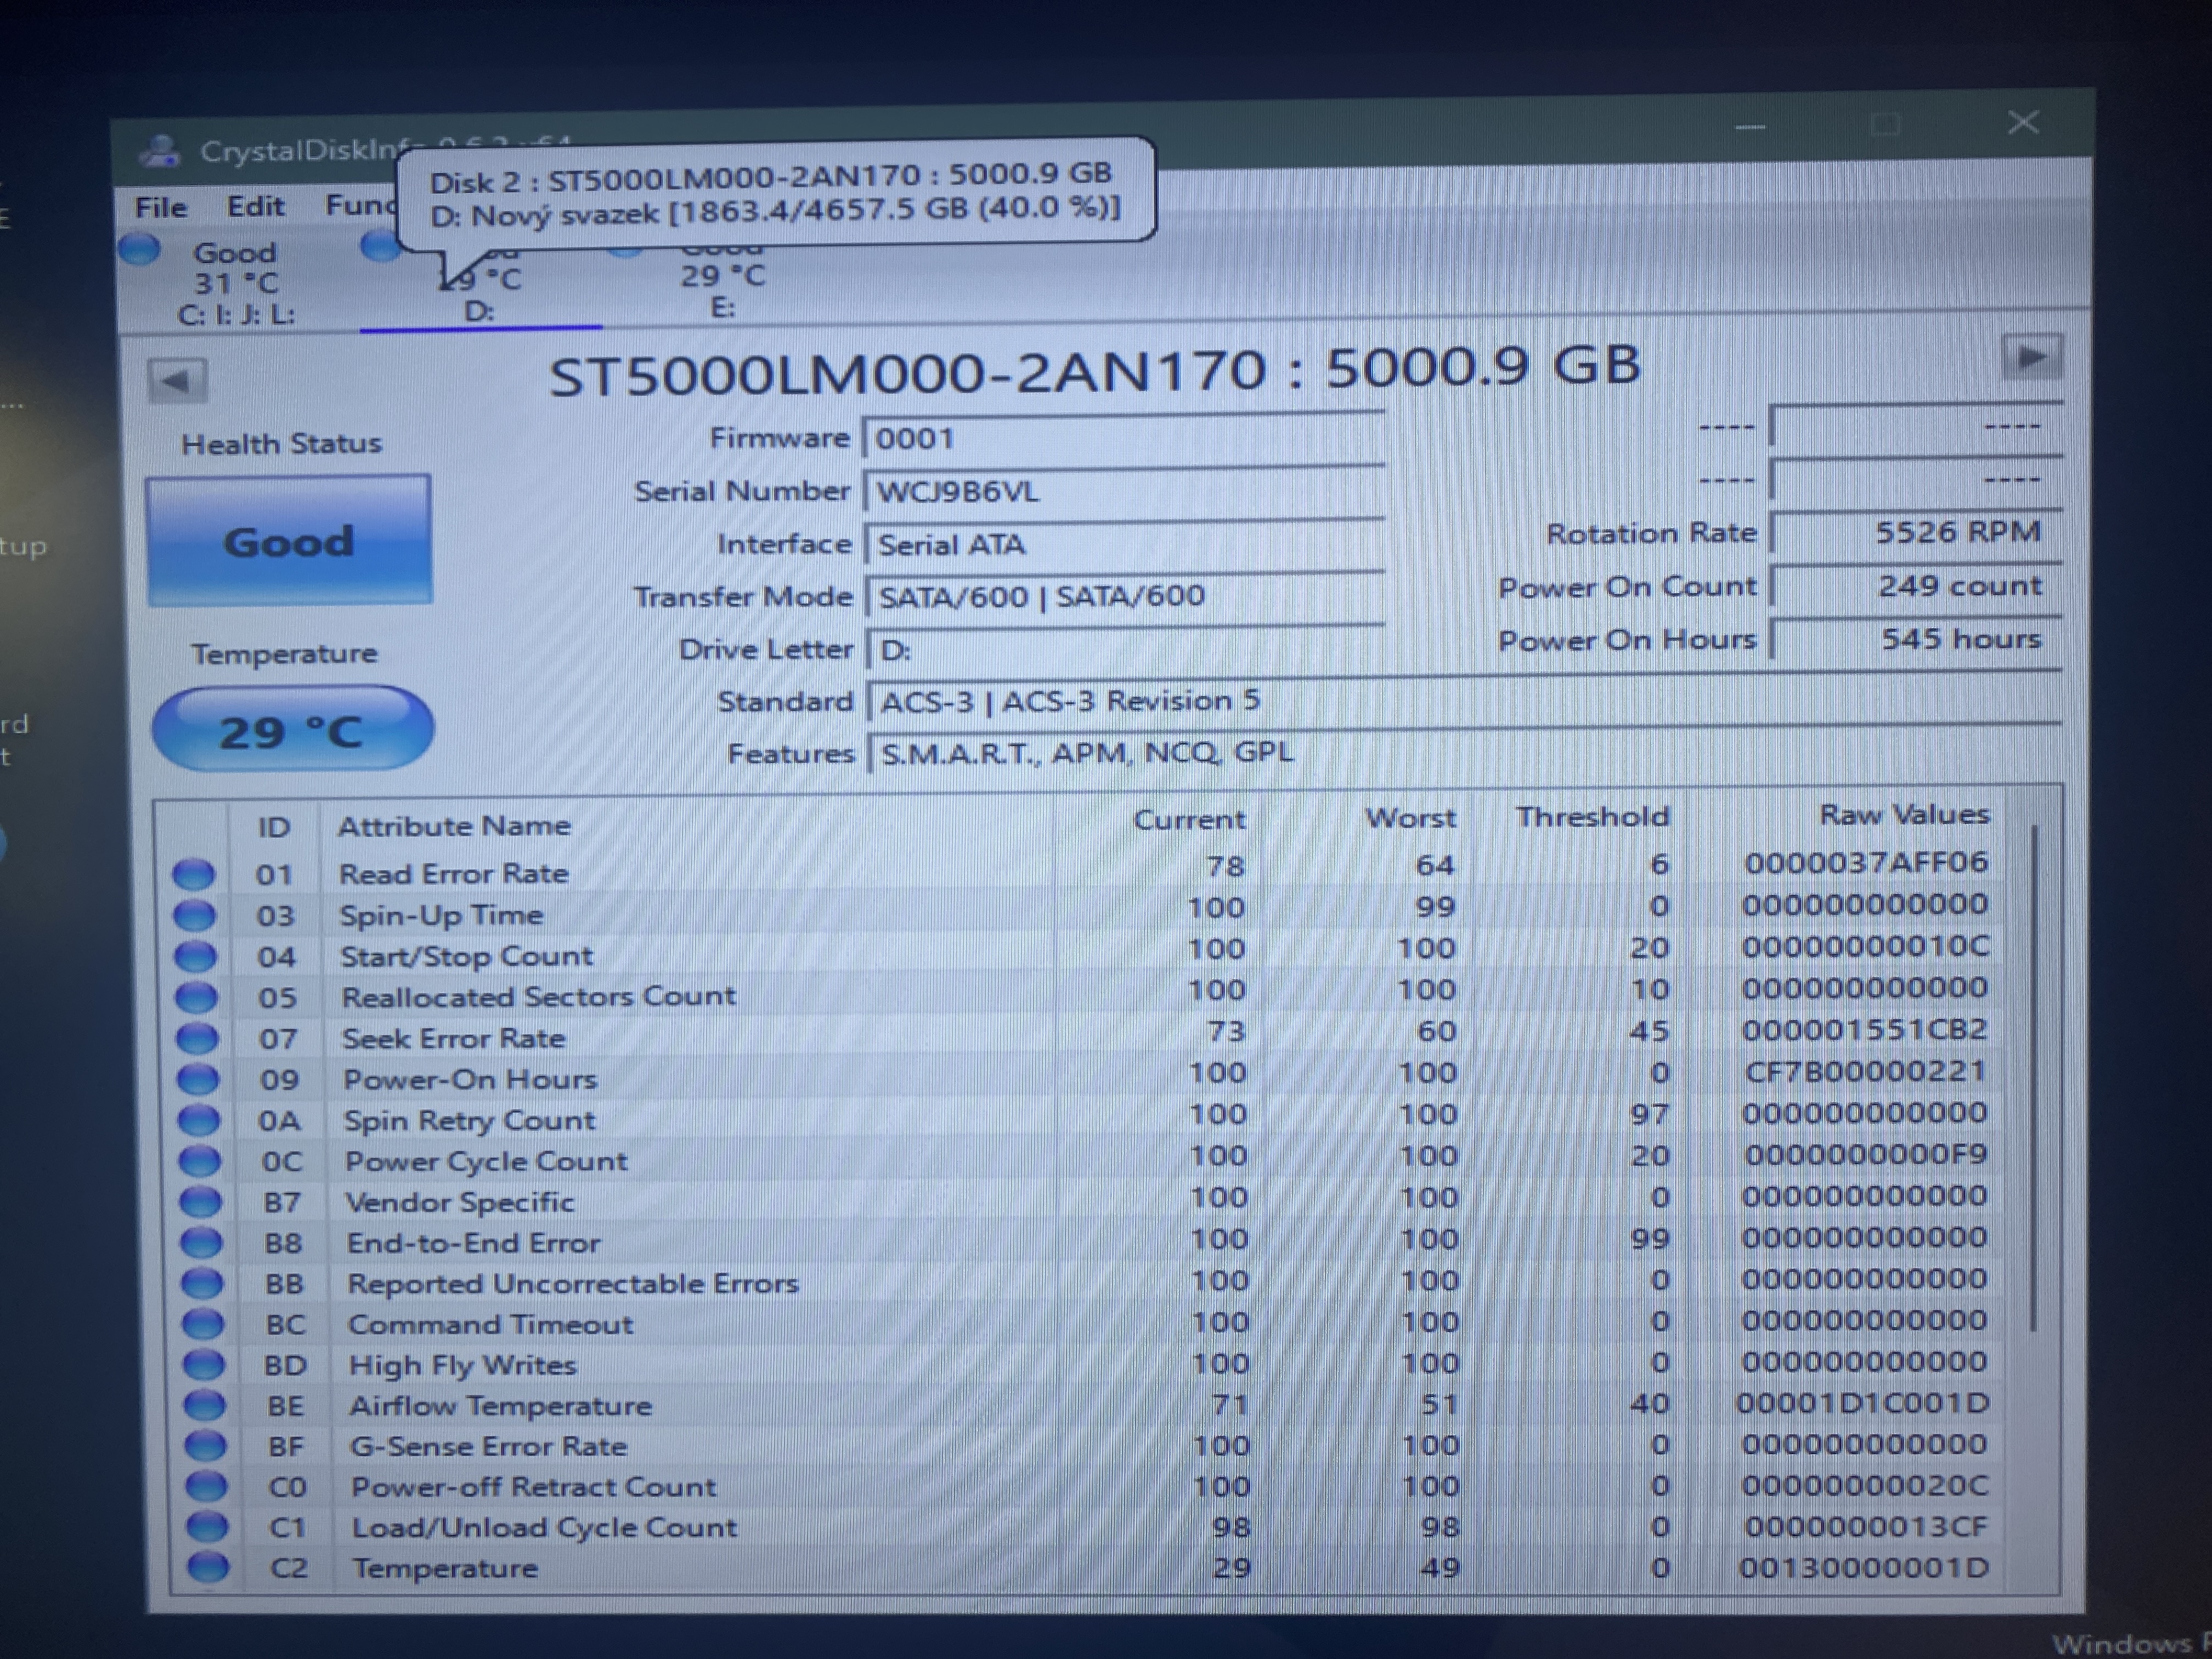
Task: Click status dot for G-Sense Error Rate
Action: click(x=206, y=1446)
